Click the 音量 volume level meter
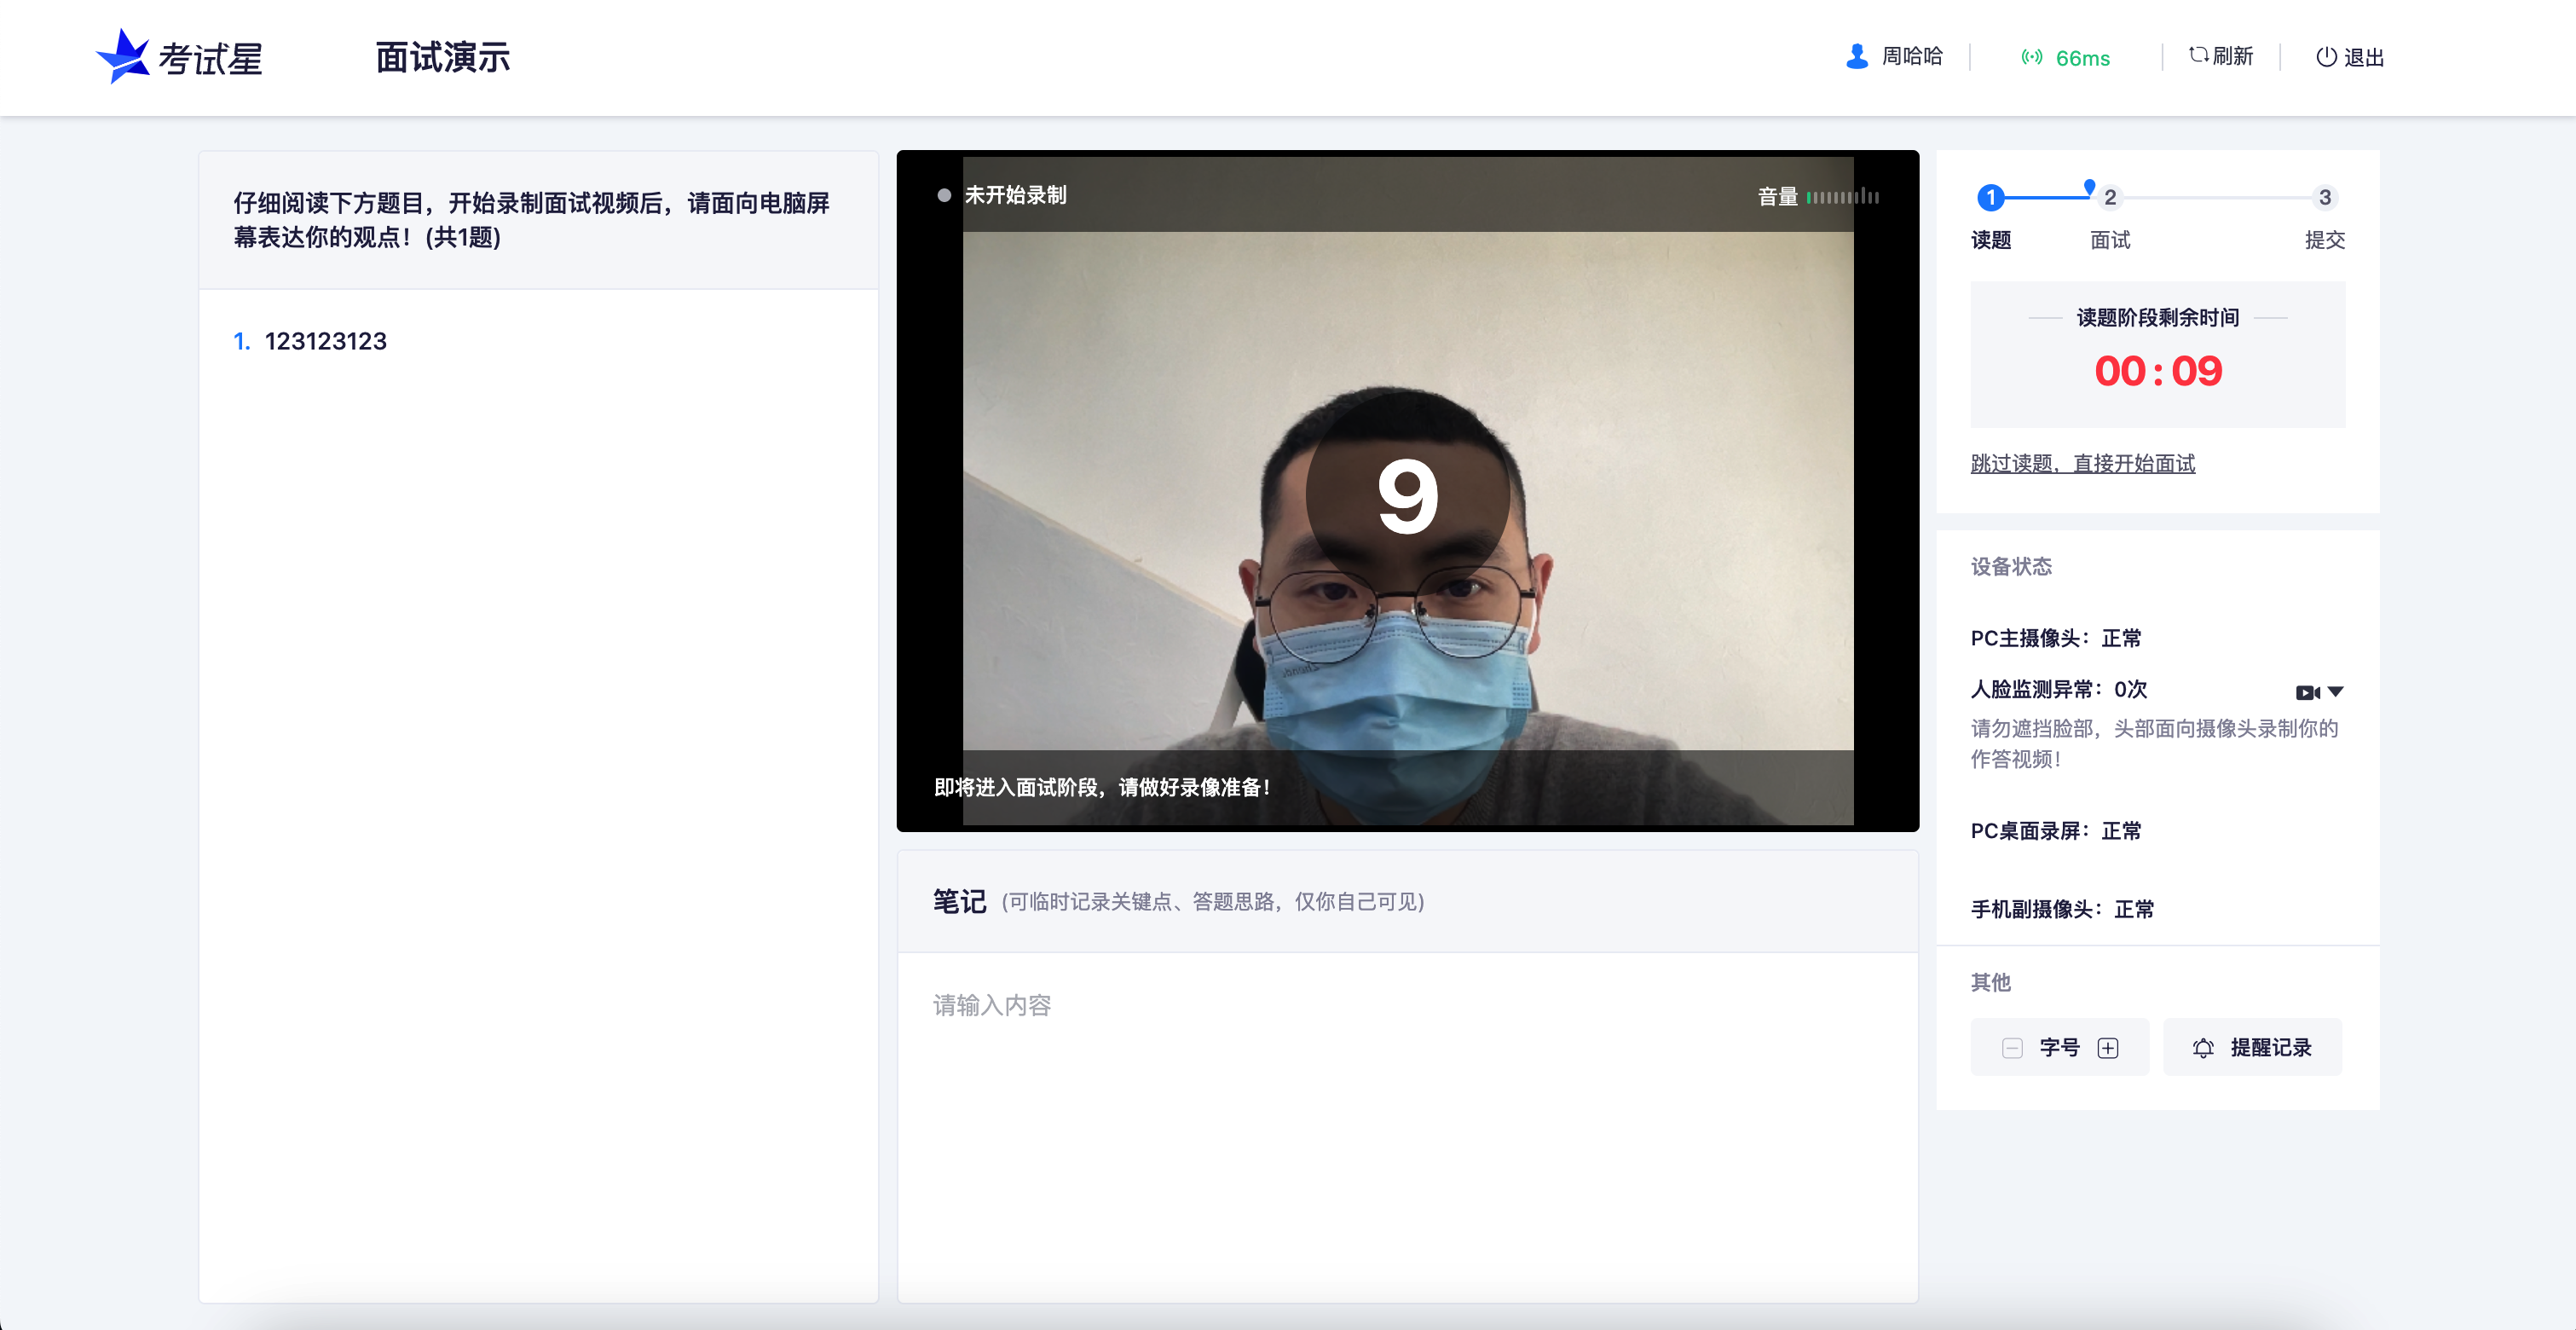This screenshot has width=2576, height=1330. (x=1843, y=197)
